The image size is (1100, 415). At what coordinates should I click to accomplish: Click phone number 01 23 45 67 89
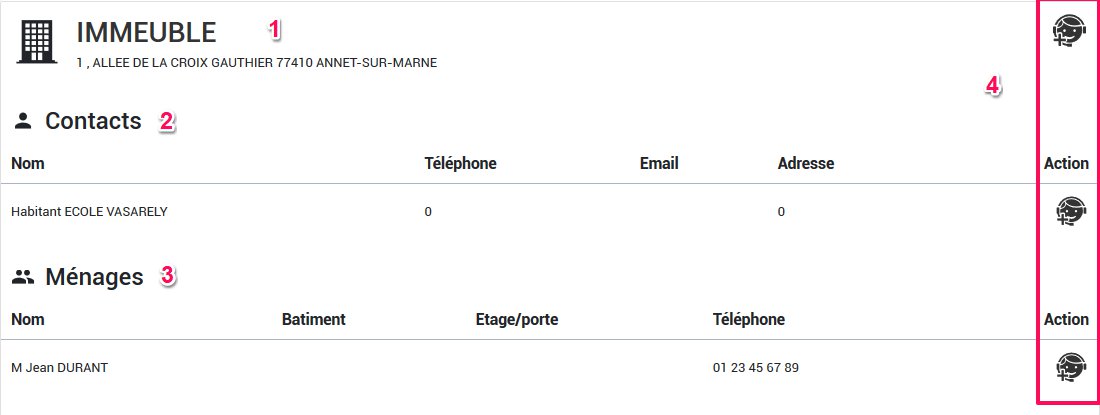[x=755, y=367]
